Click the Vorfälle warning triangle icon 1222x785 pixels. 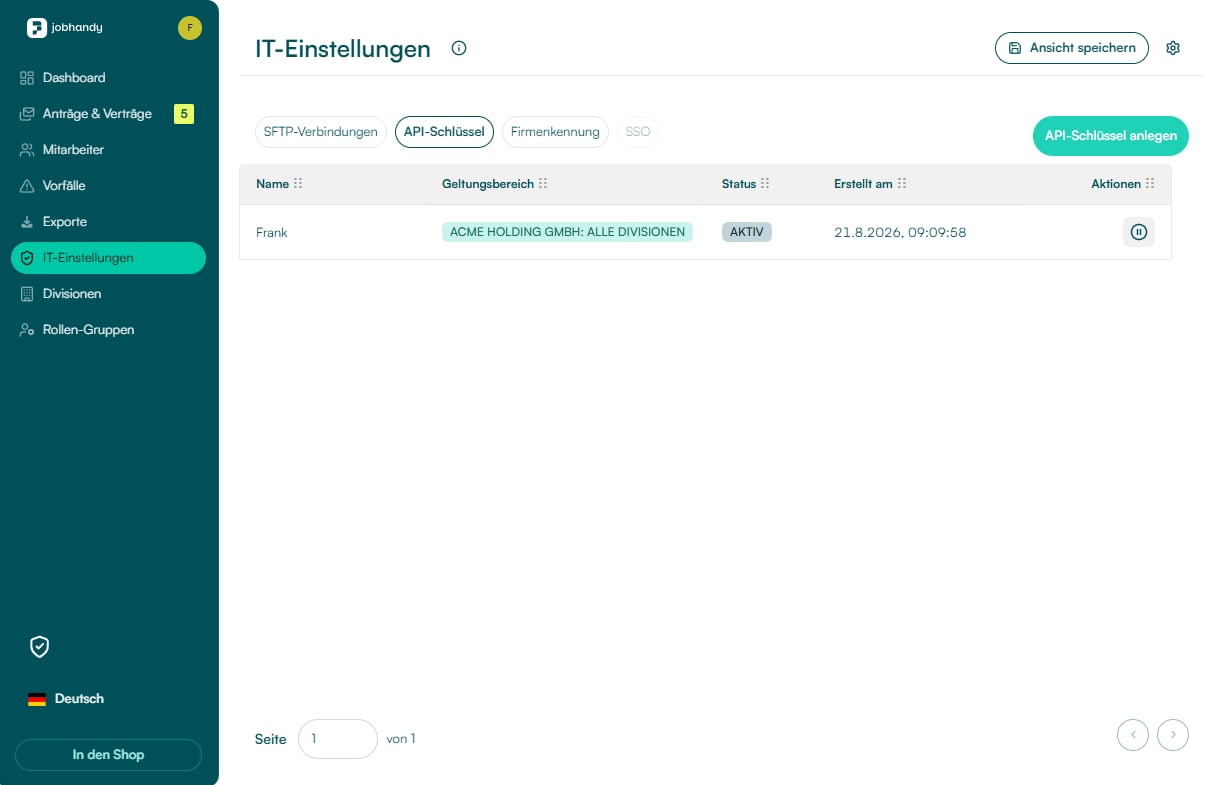[27, 186]
